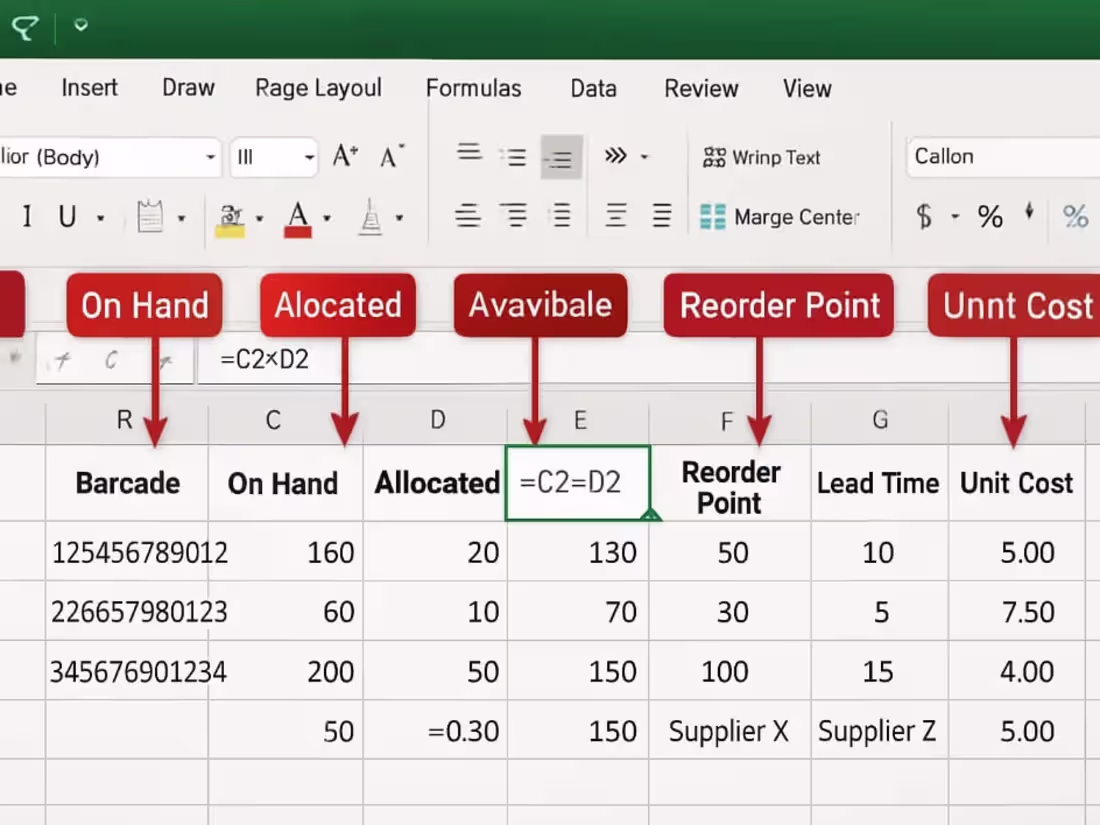
Task: Click Marge Center button
Action: (x=779, y=217)
